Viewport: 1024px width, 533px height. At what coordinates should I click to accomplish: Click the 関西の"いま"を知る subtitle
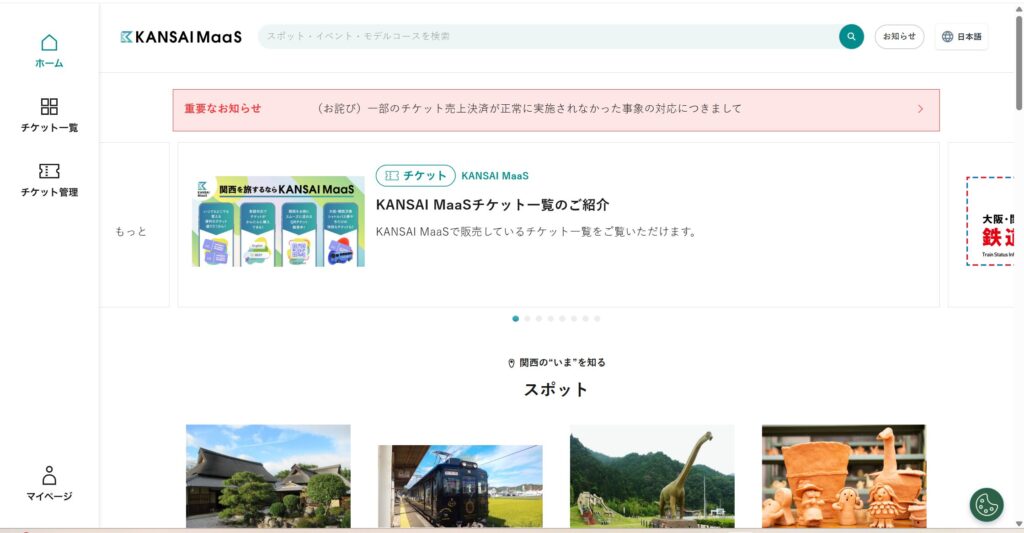click(x=562, y=363)
